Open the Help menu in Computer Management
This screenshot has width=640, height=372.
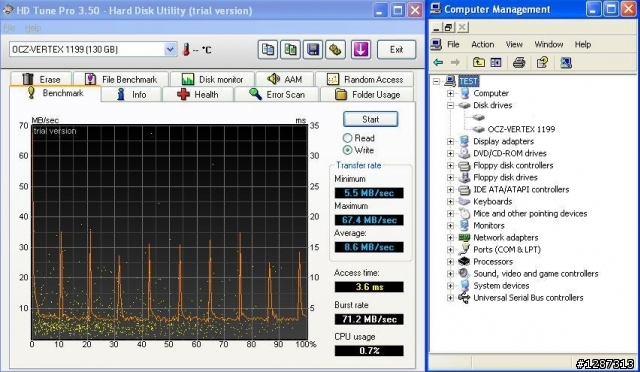point(582,44)
